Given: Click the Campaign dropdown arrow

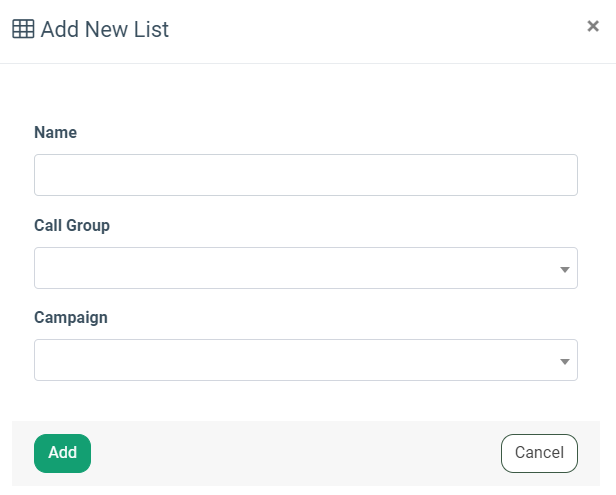Looking at the screenshot, I should click(564, 361).
